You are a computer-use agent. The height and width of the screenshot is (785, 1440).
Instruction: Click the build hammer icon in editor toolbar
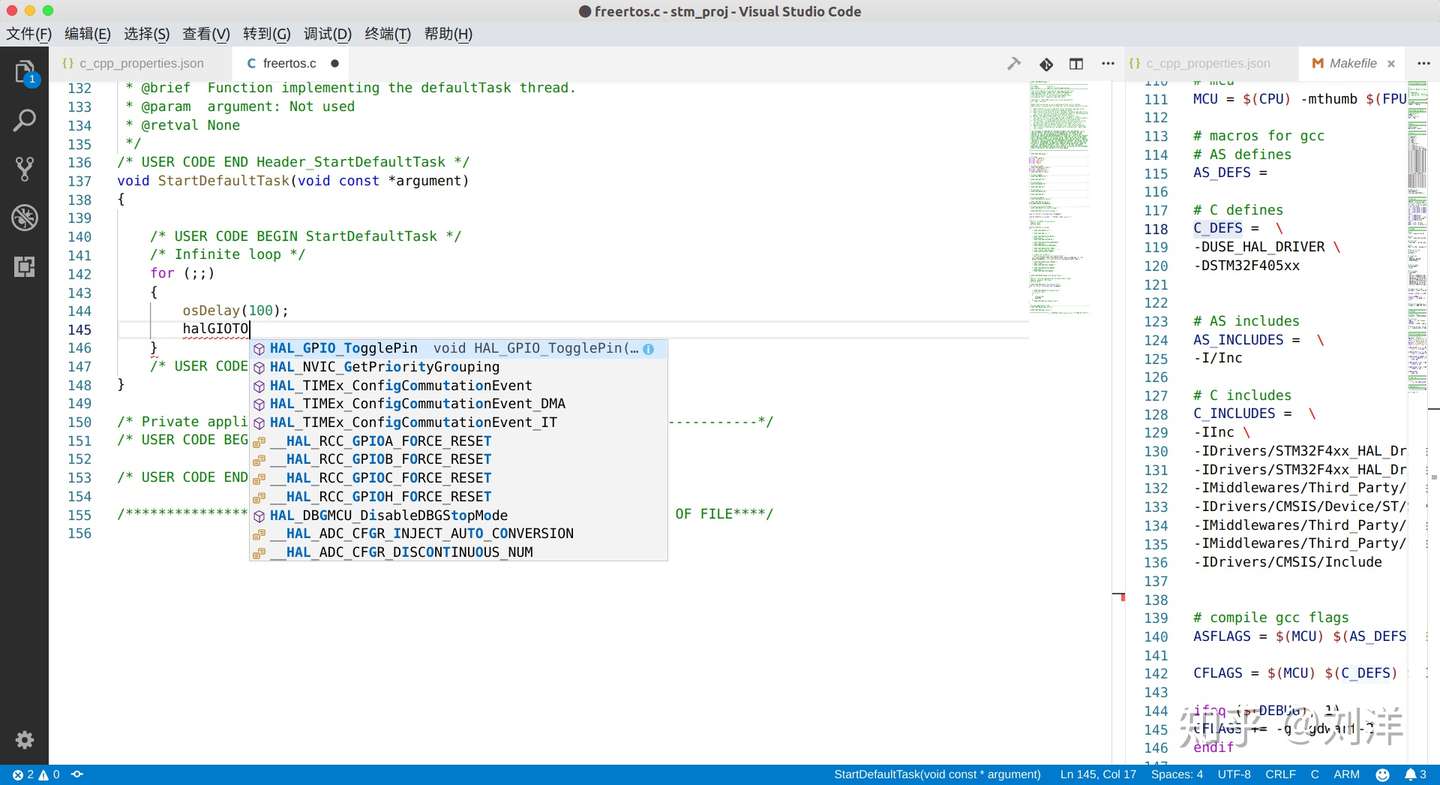point(1014,63)
